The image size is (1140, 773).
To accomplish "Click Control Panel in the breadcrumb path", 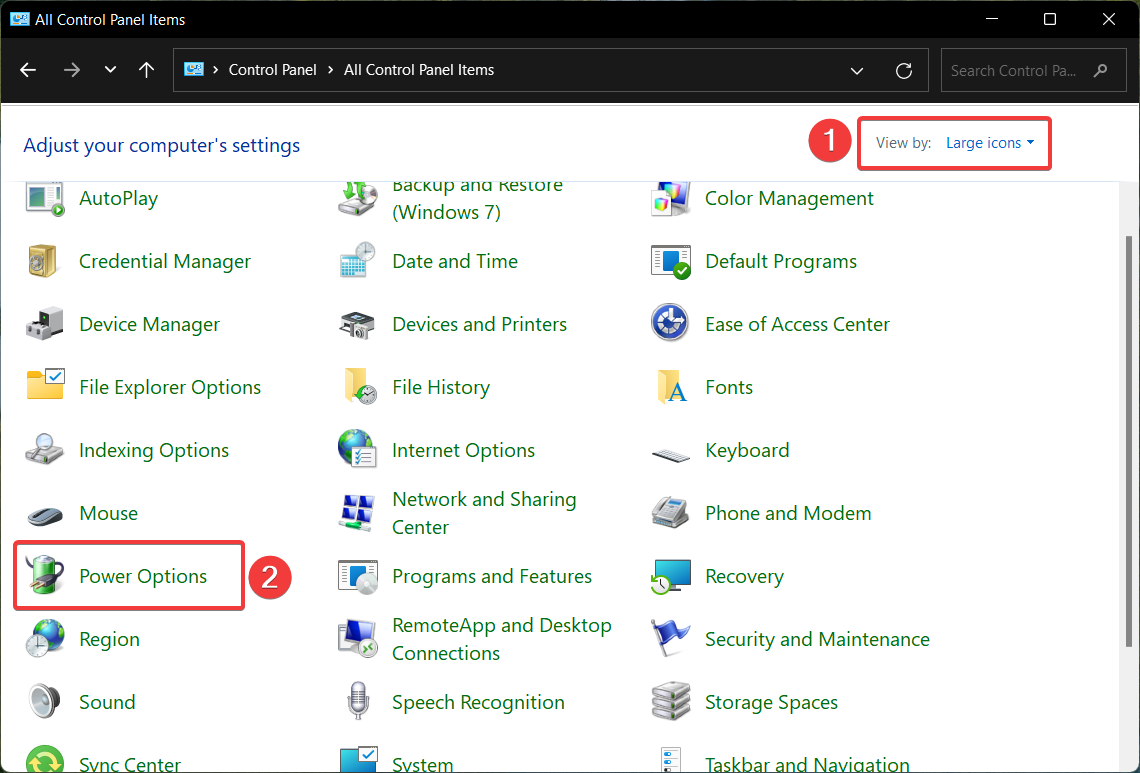I will coord(272,70).
